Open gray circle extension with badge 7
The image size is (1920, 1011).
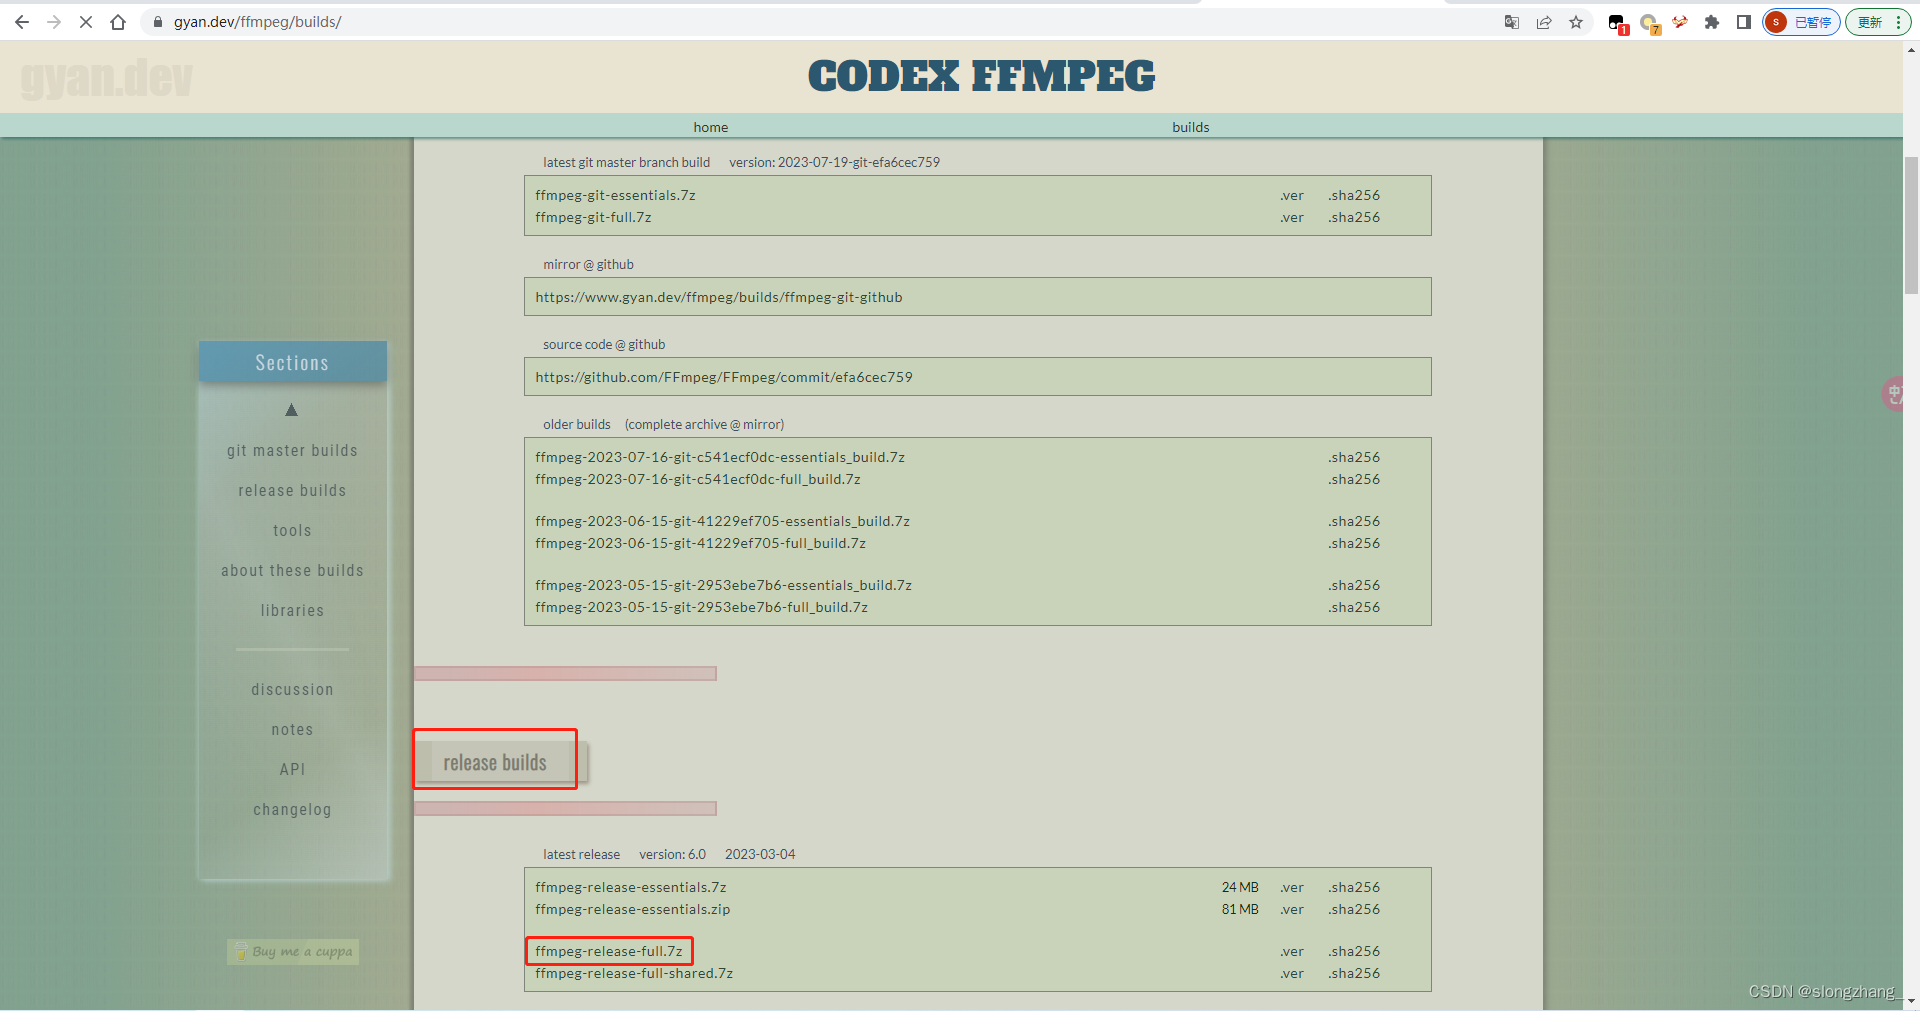click(1649, 23)
